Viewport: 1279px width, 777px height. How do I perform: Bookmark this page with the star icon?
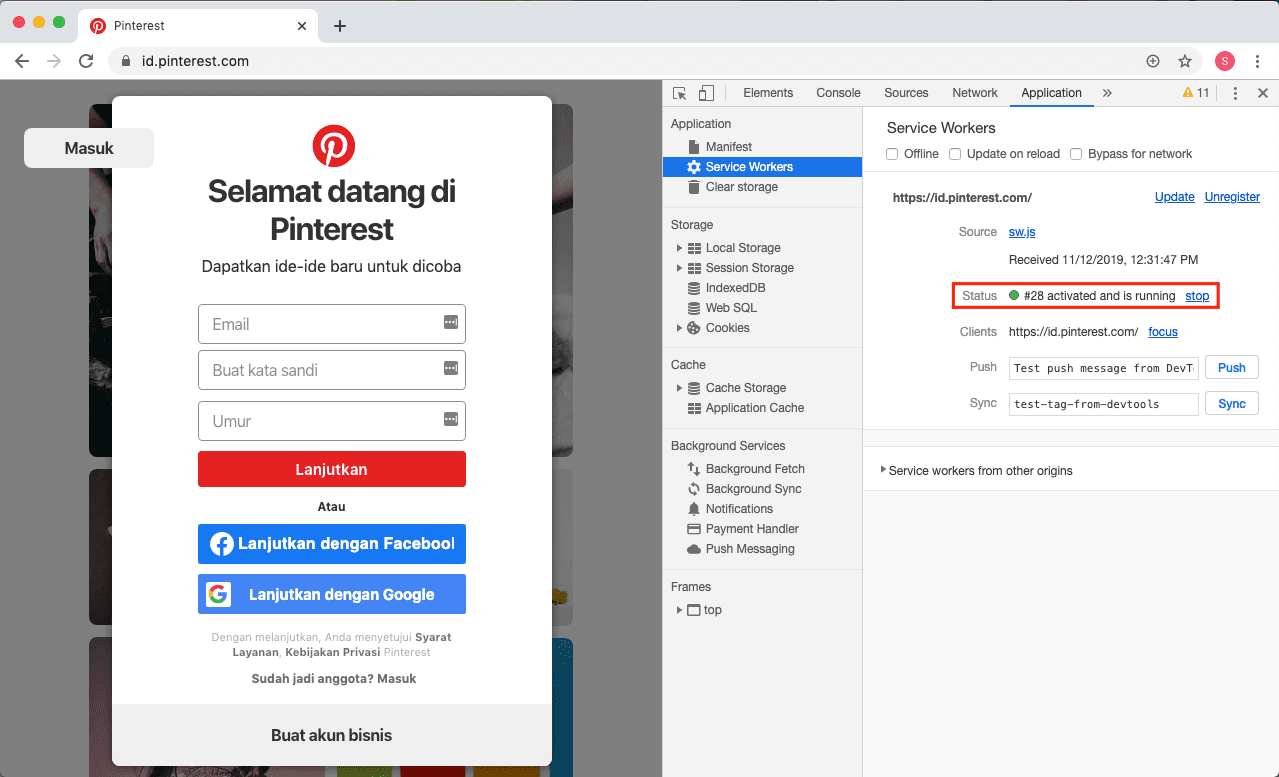pyautogui.click(x=1185, y=61)
